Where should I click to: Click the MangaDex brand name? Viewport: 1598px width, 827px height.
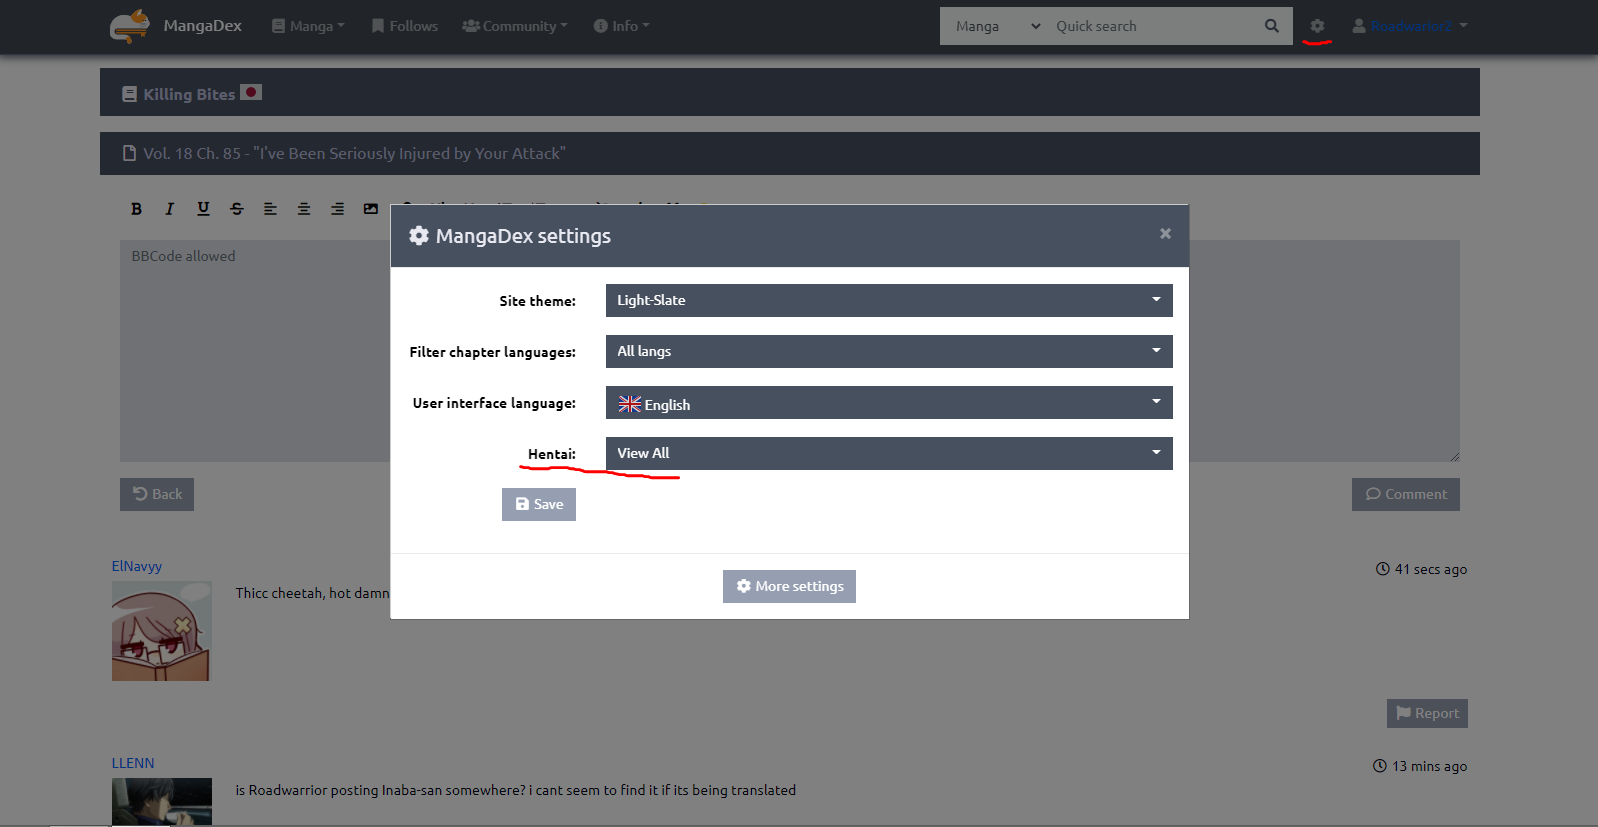coord(203,26)
